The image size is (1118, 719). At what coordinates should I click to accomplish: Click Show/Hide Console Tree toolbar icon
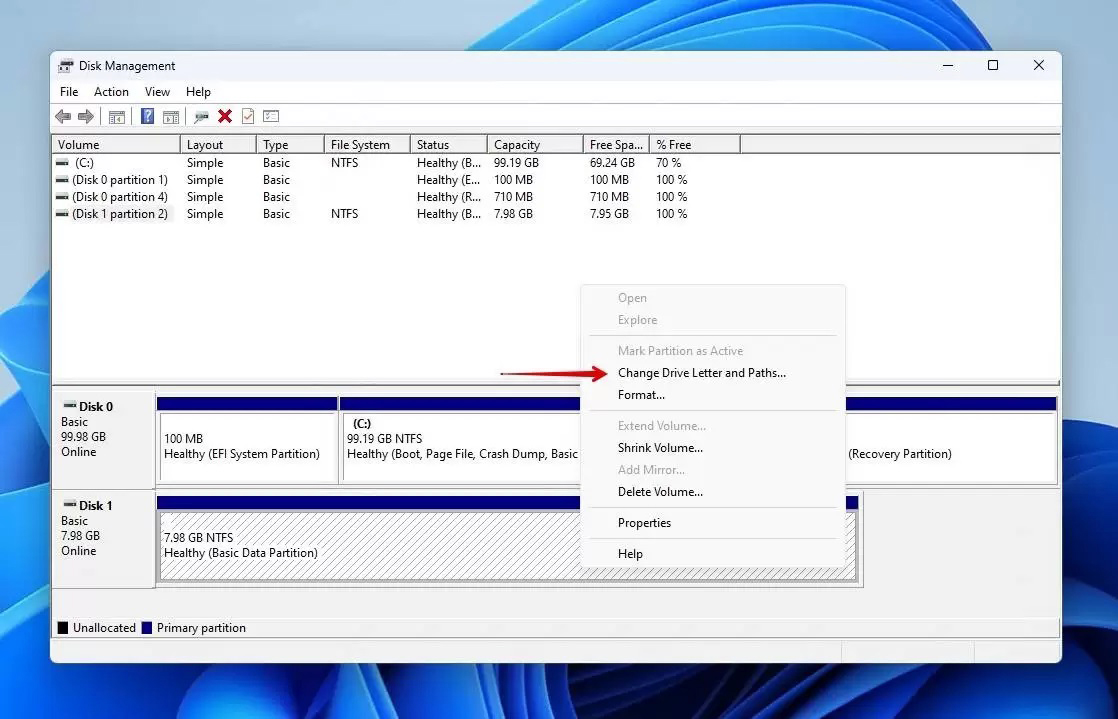coord(116,117)
